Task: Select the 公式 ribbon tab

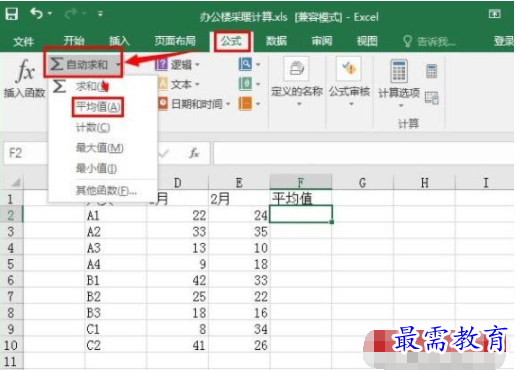Action: (x=232, y=41)
